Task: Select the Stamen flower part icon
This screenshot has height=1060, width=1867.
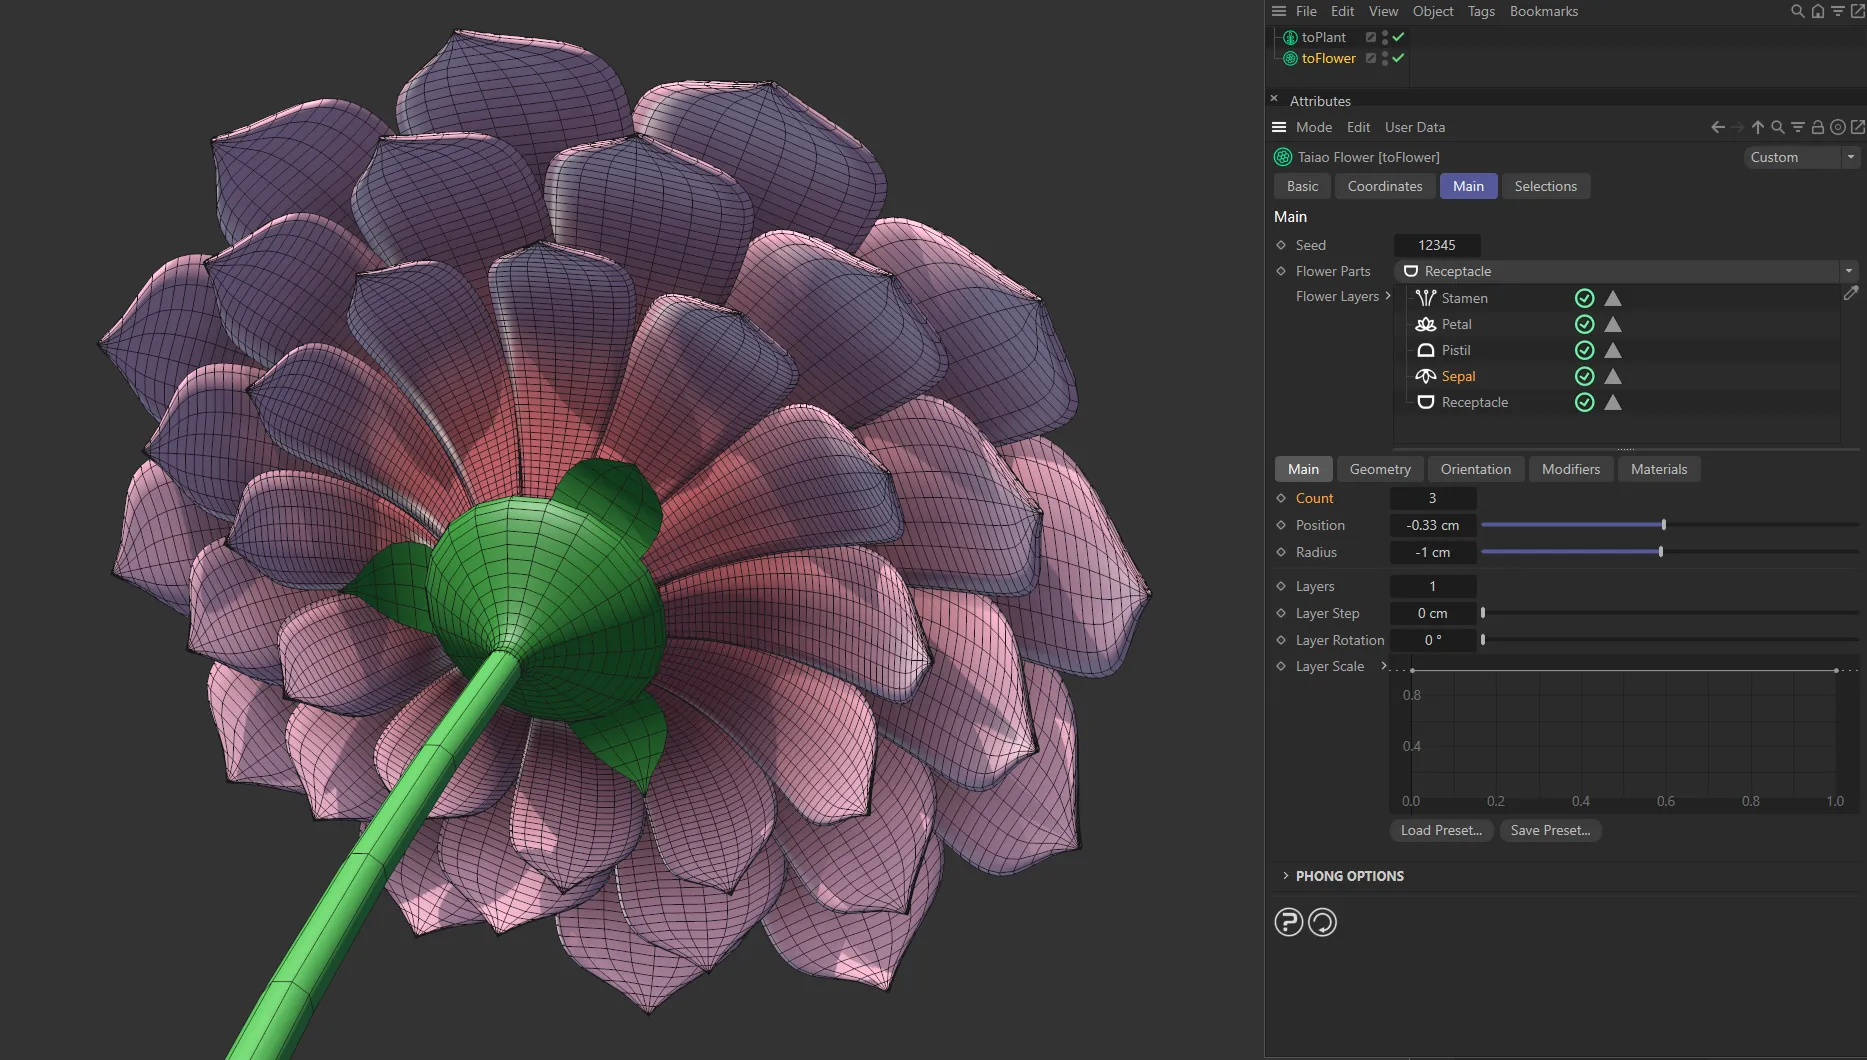Action: click(x=1425, y=298)
